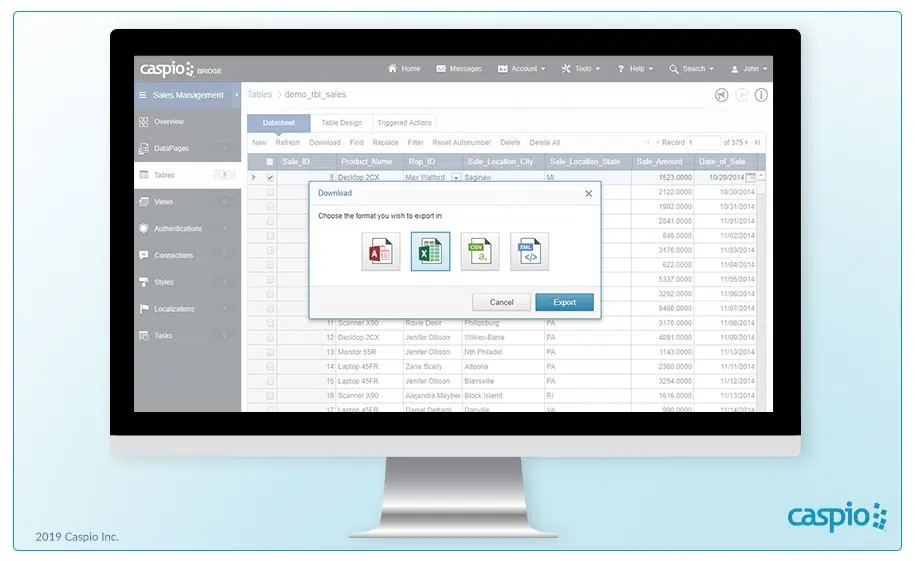The image size is (915, 561).
Task: Open the Messages envelope icon
Action: [x=441, y=69]
